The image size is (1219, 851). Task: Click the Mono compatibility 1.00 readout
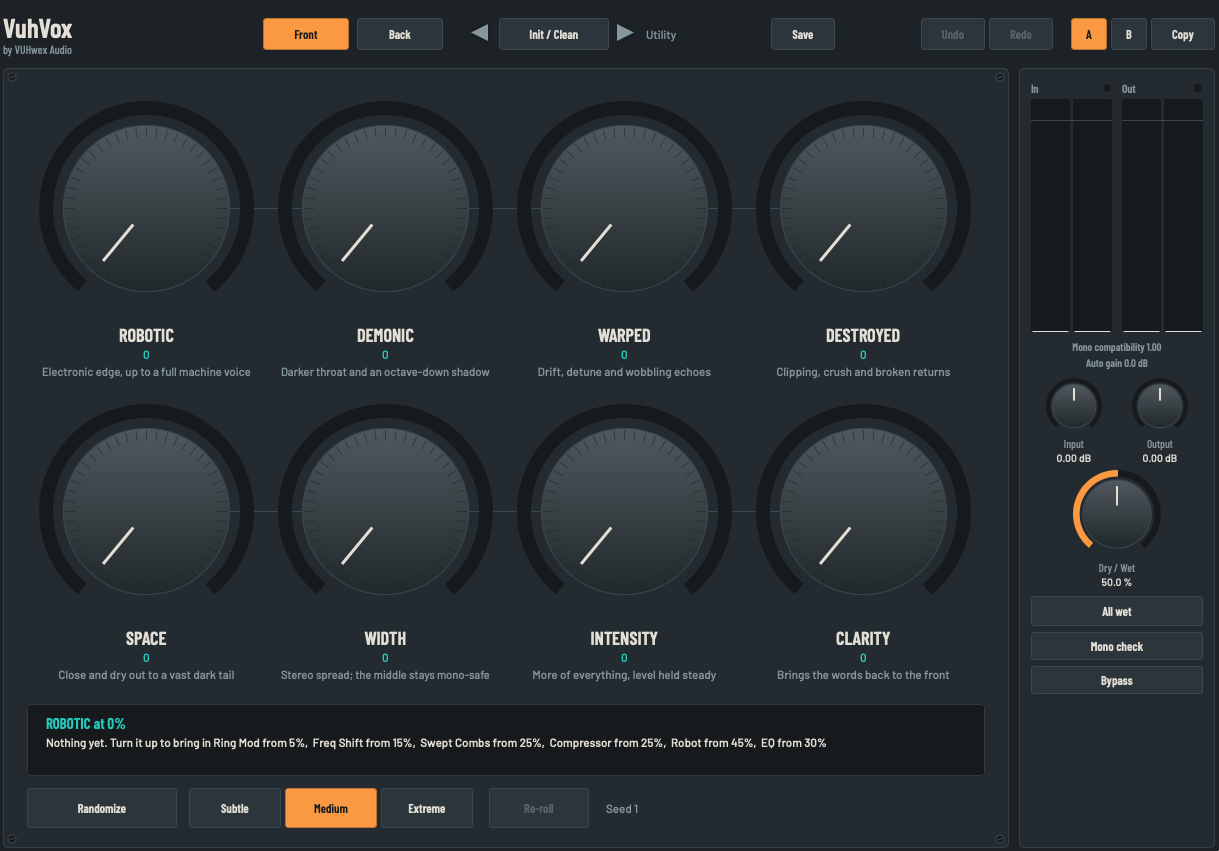coord(1117,347)
